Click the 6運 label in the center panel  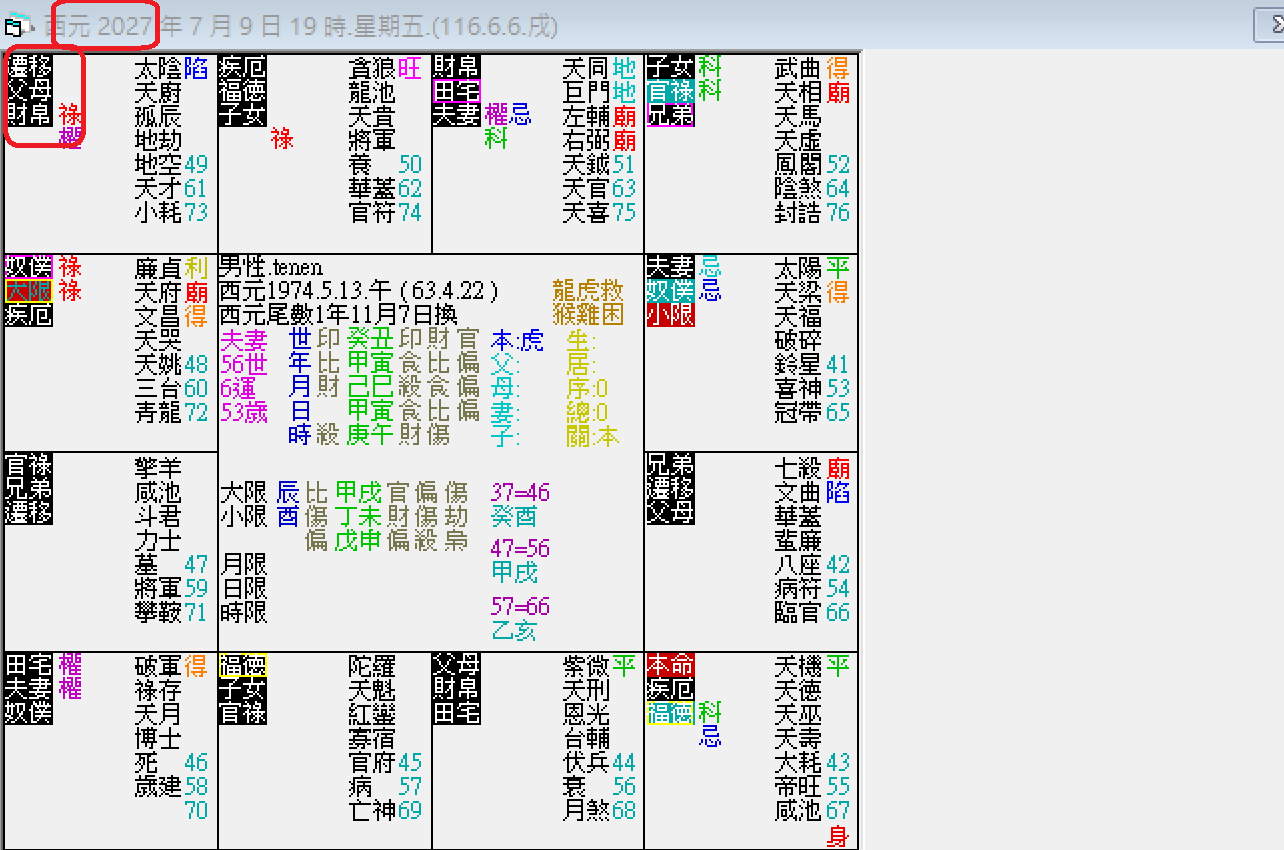click(x=237, y=387)
